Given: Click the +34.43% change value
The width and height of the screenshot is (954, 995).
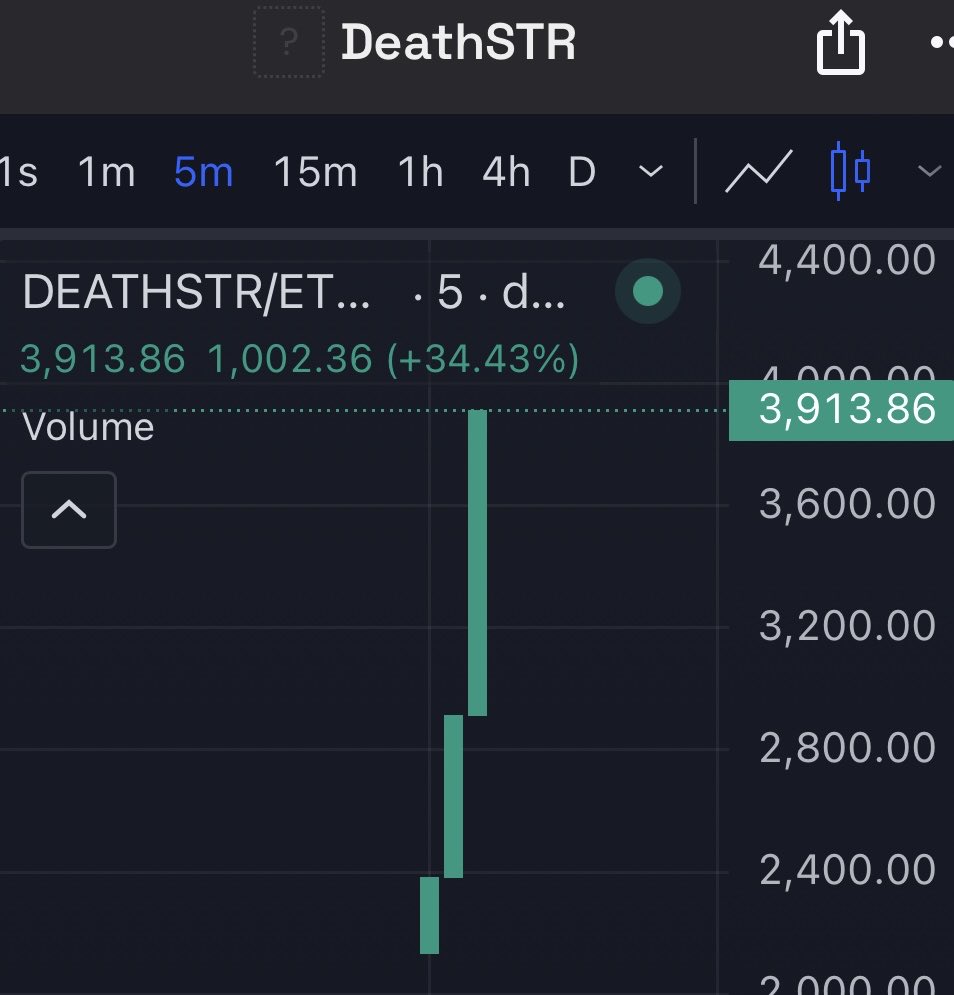Looking at the screenshot, I should click(483, 359).
